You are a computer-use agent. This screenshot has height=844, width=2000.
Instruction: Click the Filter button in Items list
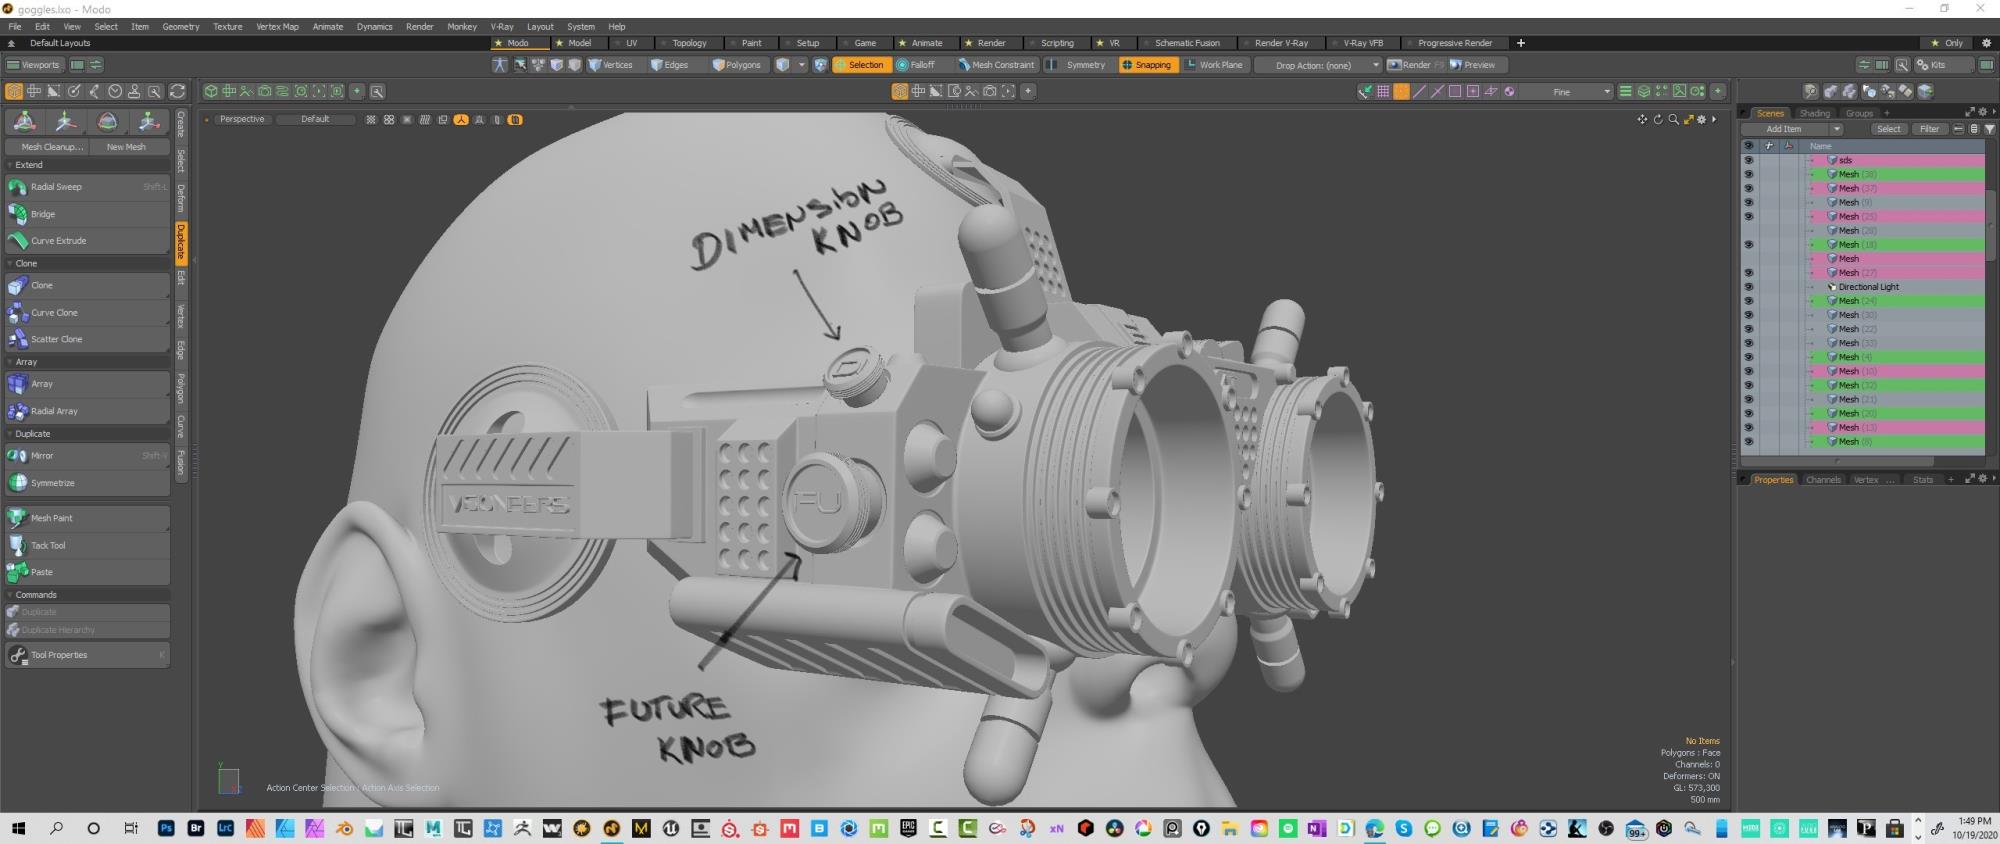[x=1930, y=129]
